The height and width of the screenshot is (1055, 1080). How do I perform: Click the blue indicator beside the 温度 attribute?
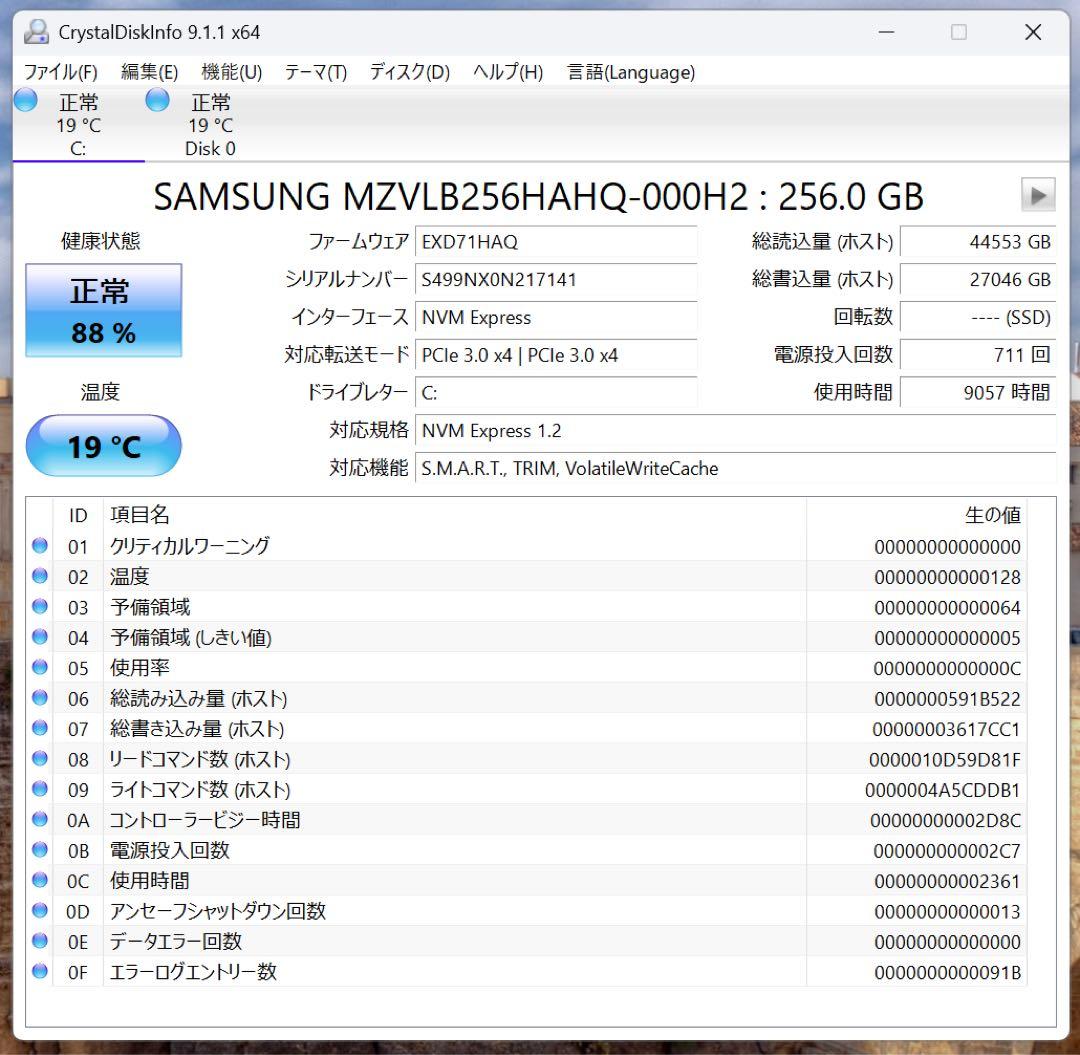click(40, 576)
